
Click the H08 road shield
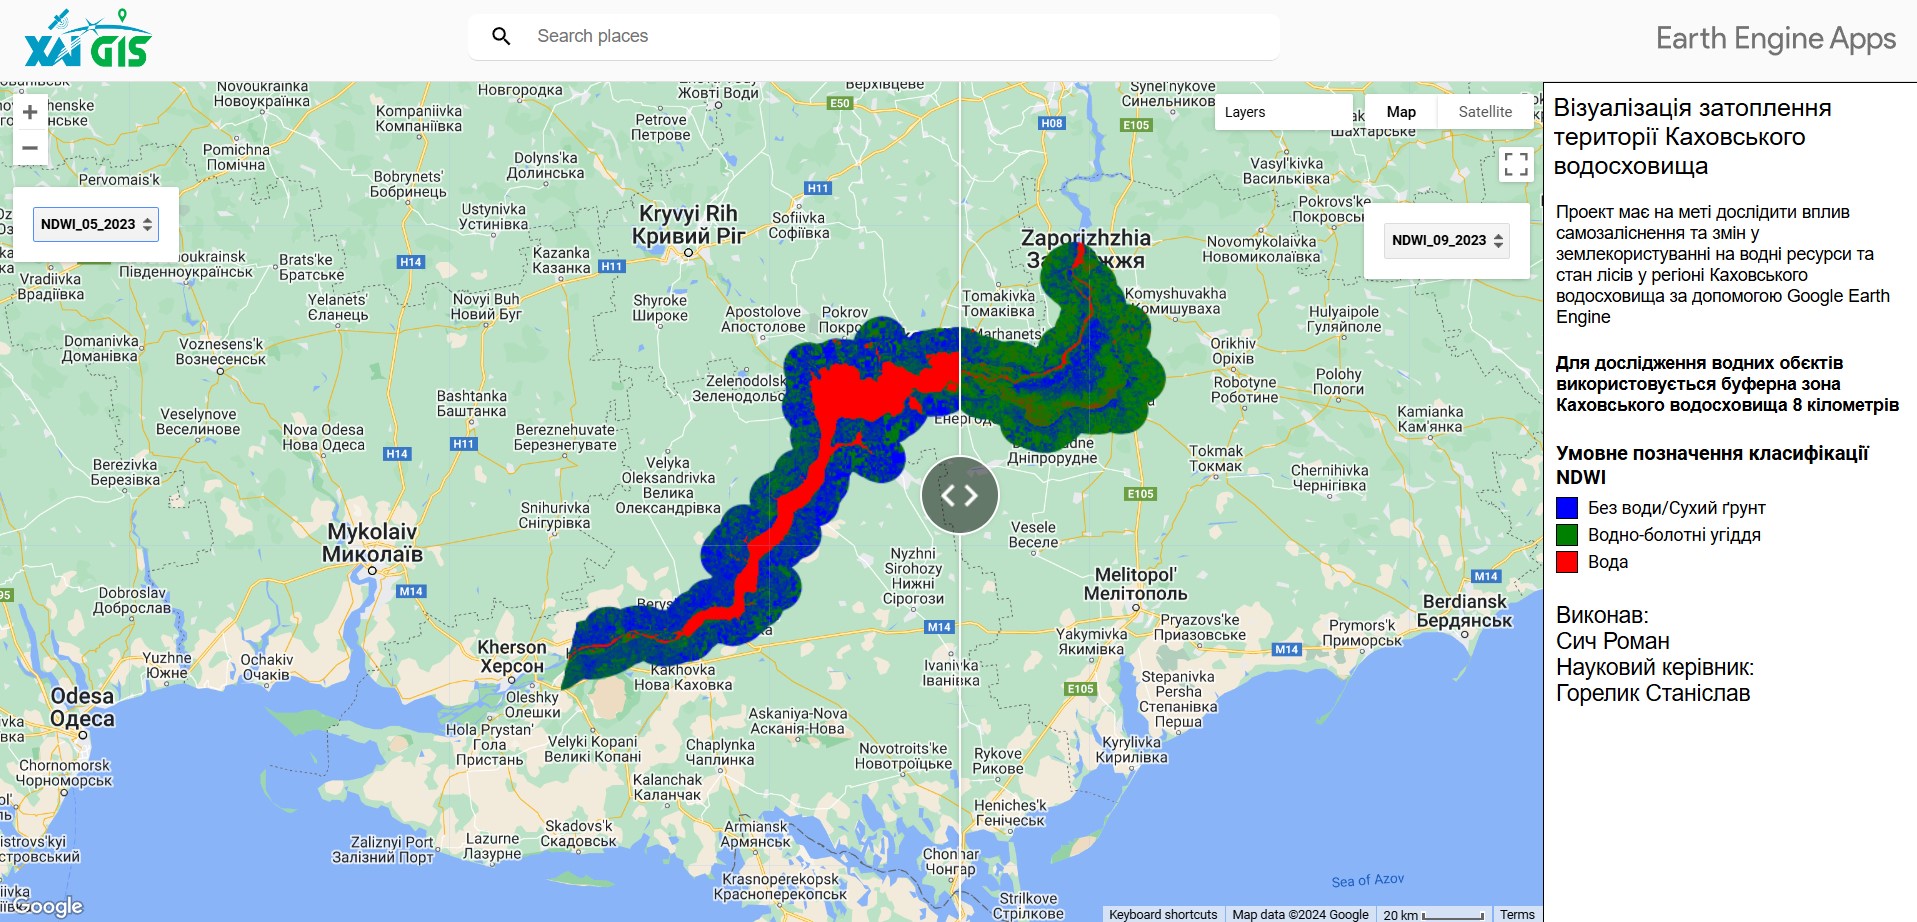tap(1051, 124)
